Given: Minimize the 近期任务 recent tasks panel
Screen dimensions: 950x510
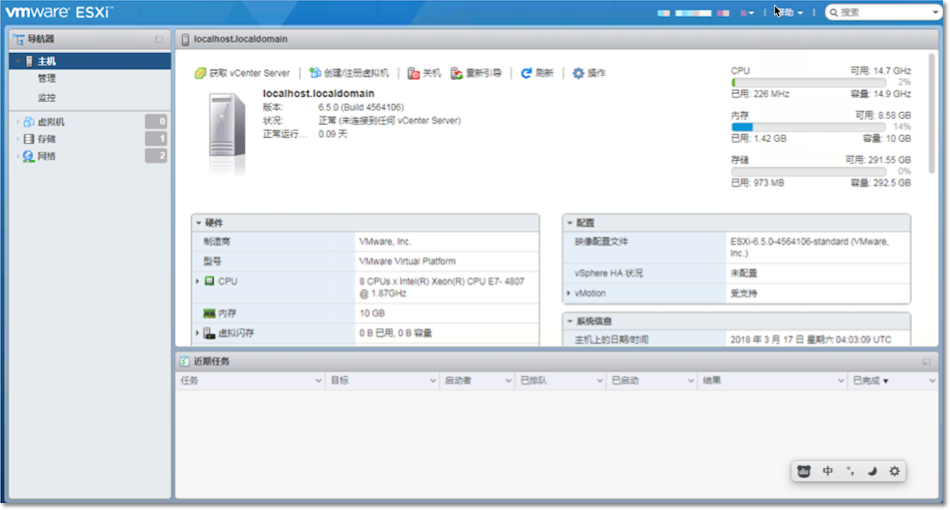Looking at the screenshot, I should tap(926, 362).
